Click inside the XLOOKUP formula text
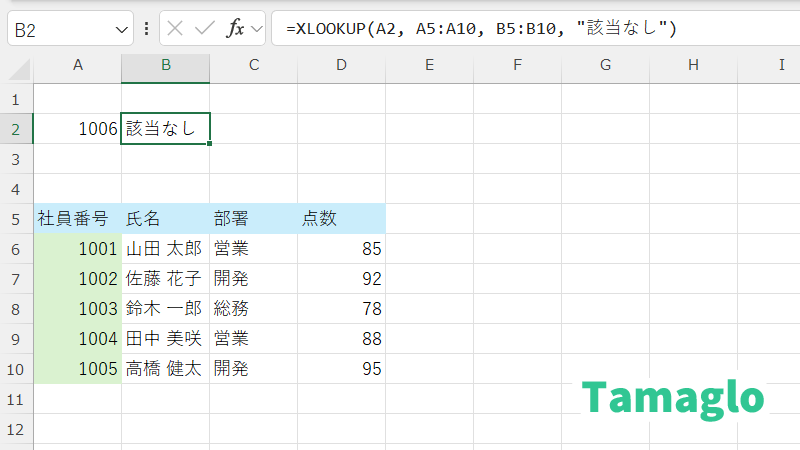 (480, 29)
